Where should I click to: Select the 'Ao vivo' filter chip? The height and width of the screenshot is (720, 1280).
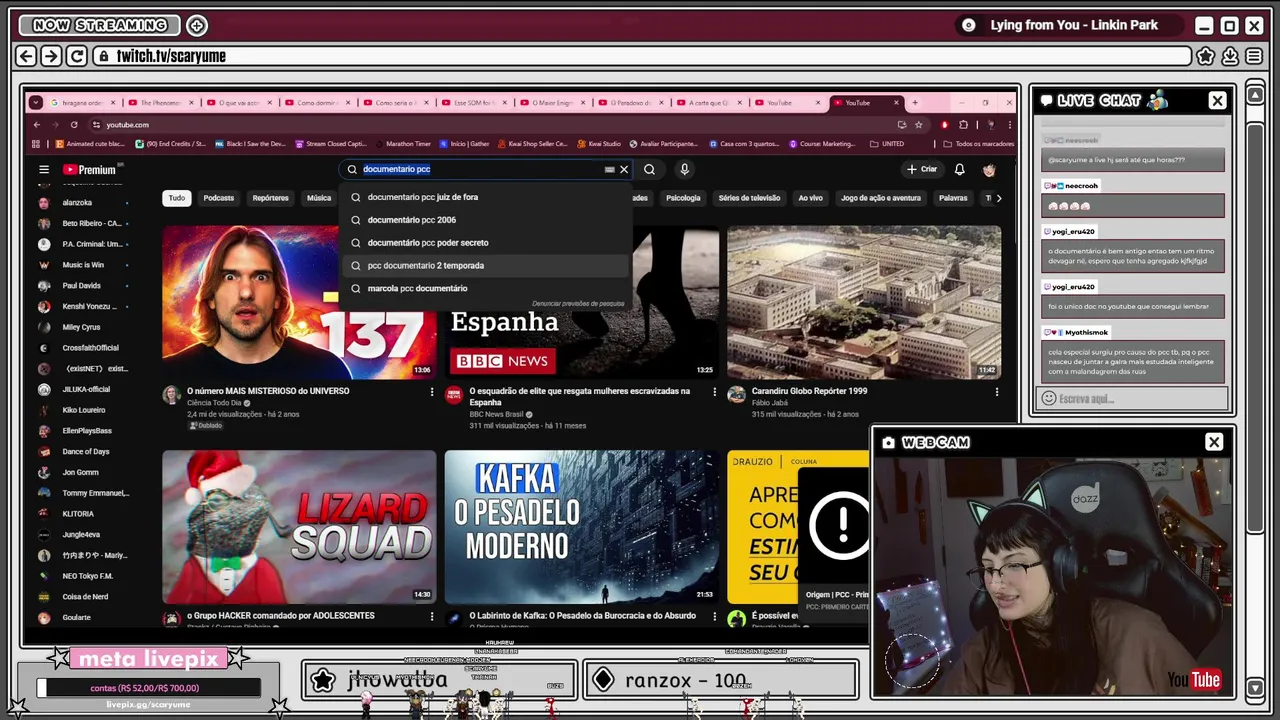click(811, 198)
